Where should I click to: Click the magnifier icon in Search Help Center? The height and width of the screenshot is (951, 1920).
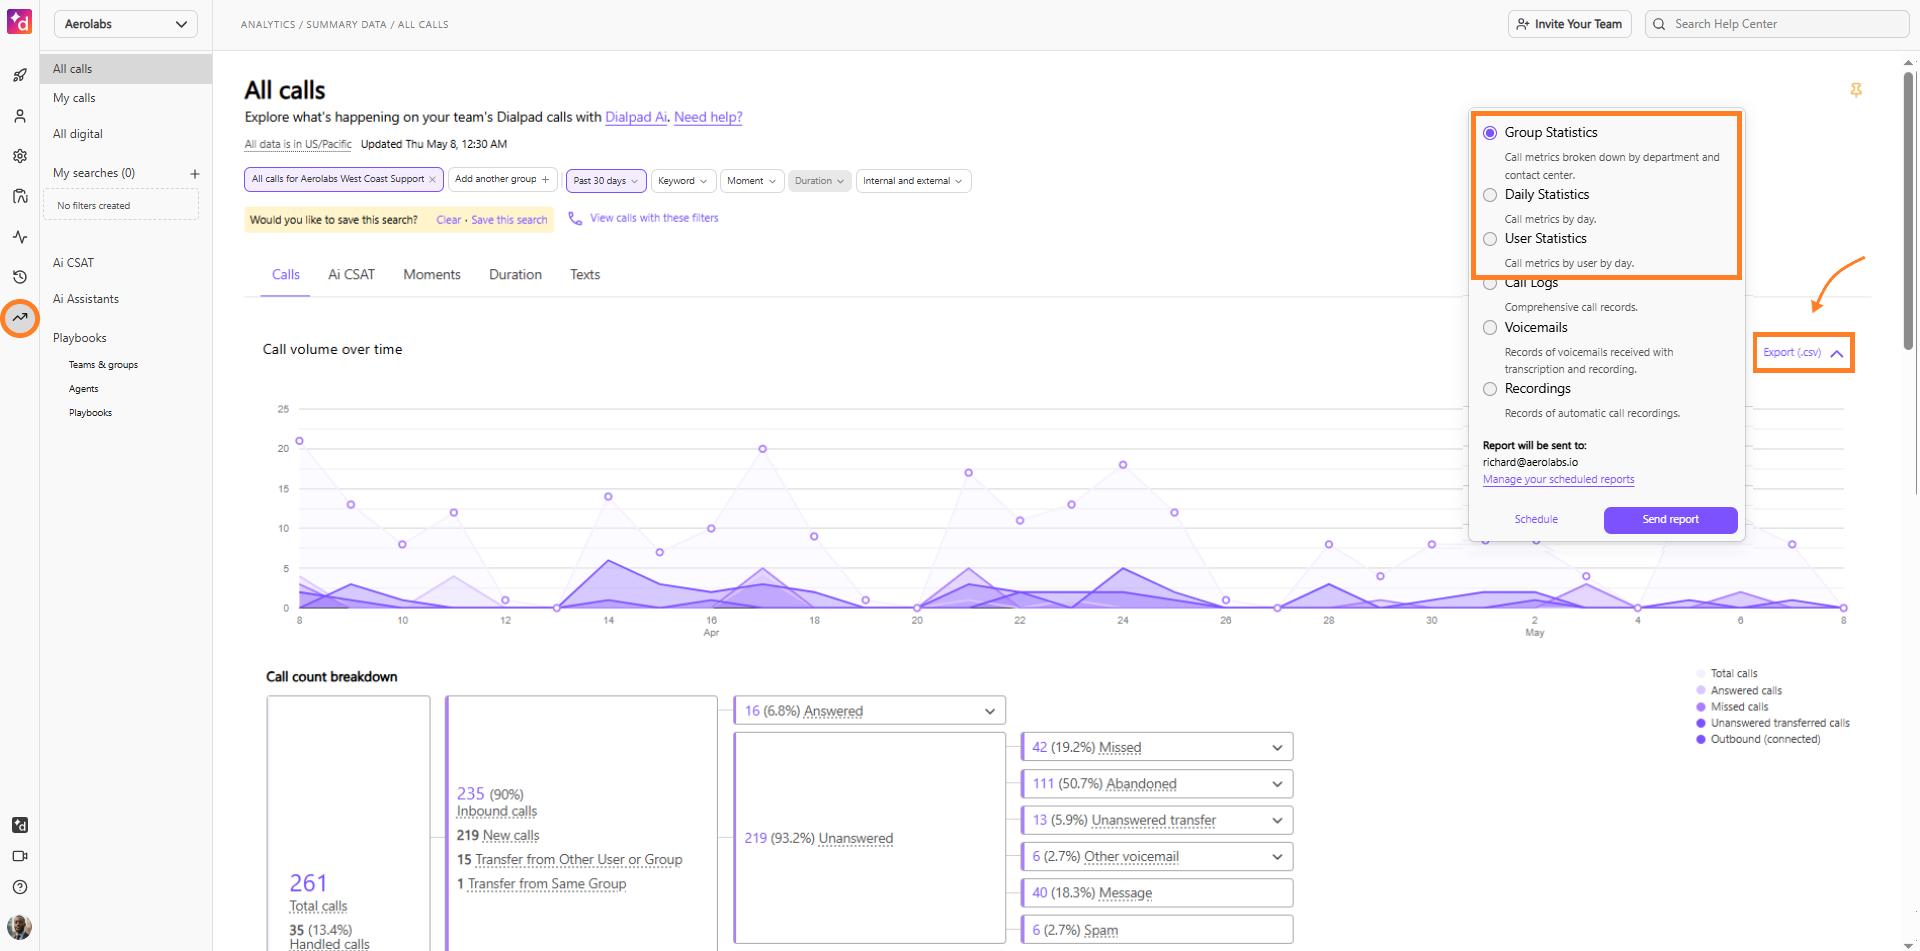(1660, 24)
